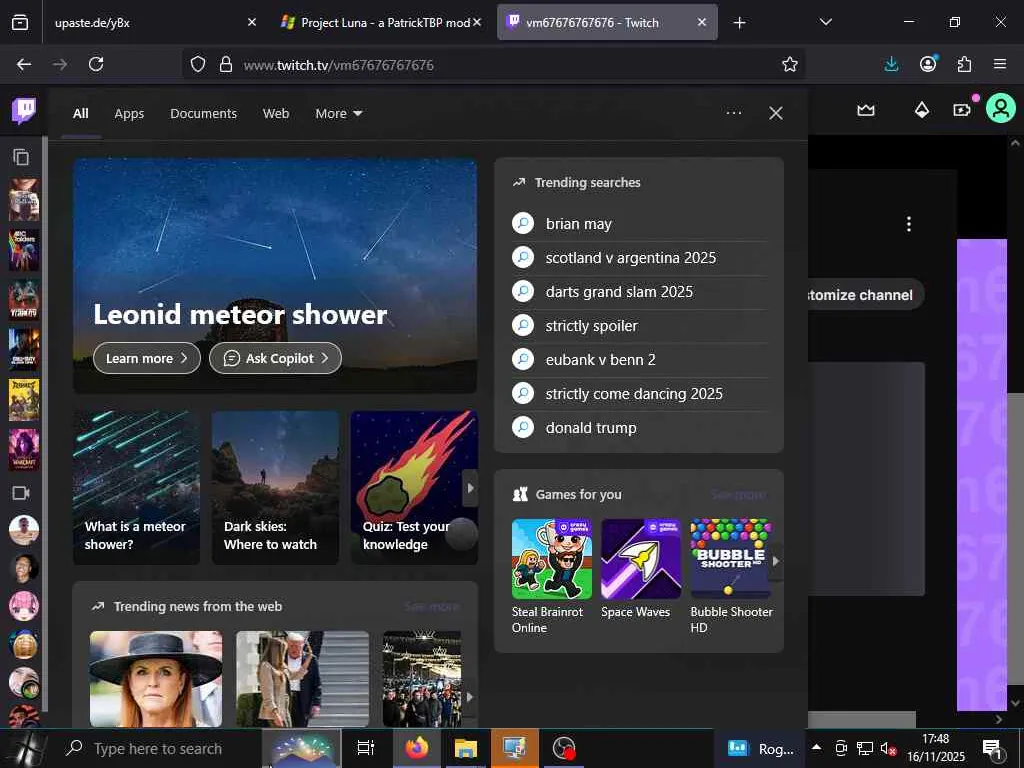Click the muted volume tray icon

[888, 748]
